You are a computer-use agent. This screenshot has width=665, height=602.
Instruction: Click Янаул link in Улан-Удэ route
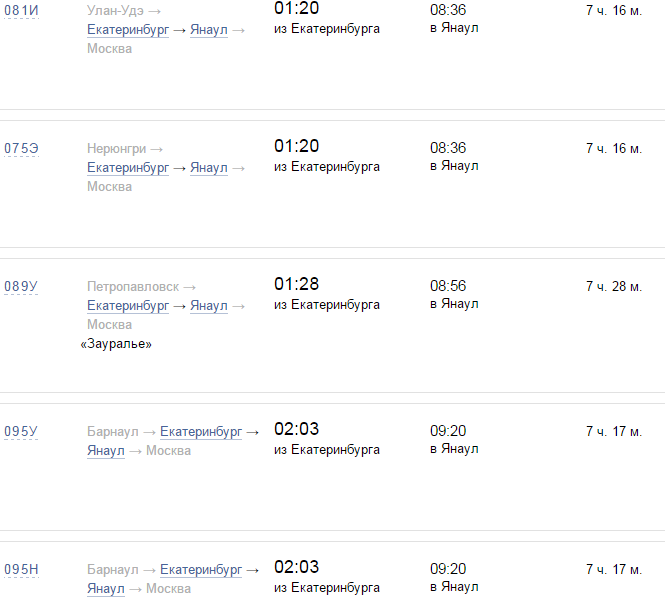pos(209,30)
